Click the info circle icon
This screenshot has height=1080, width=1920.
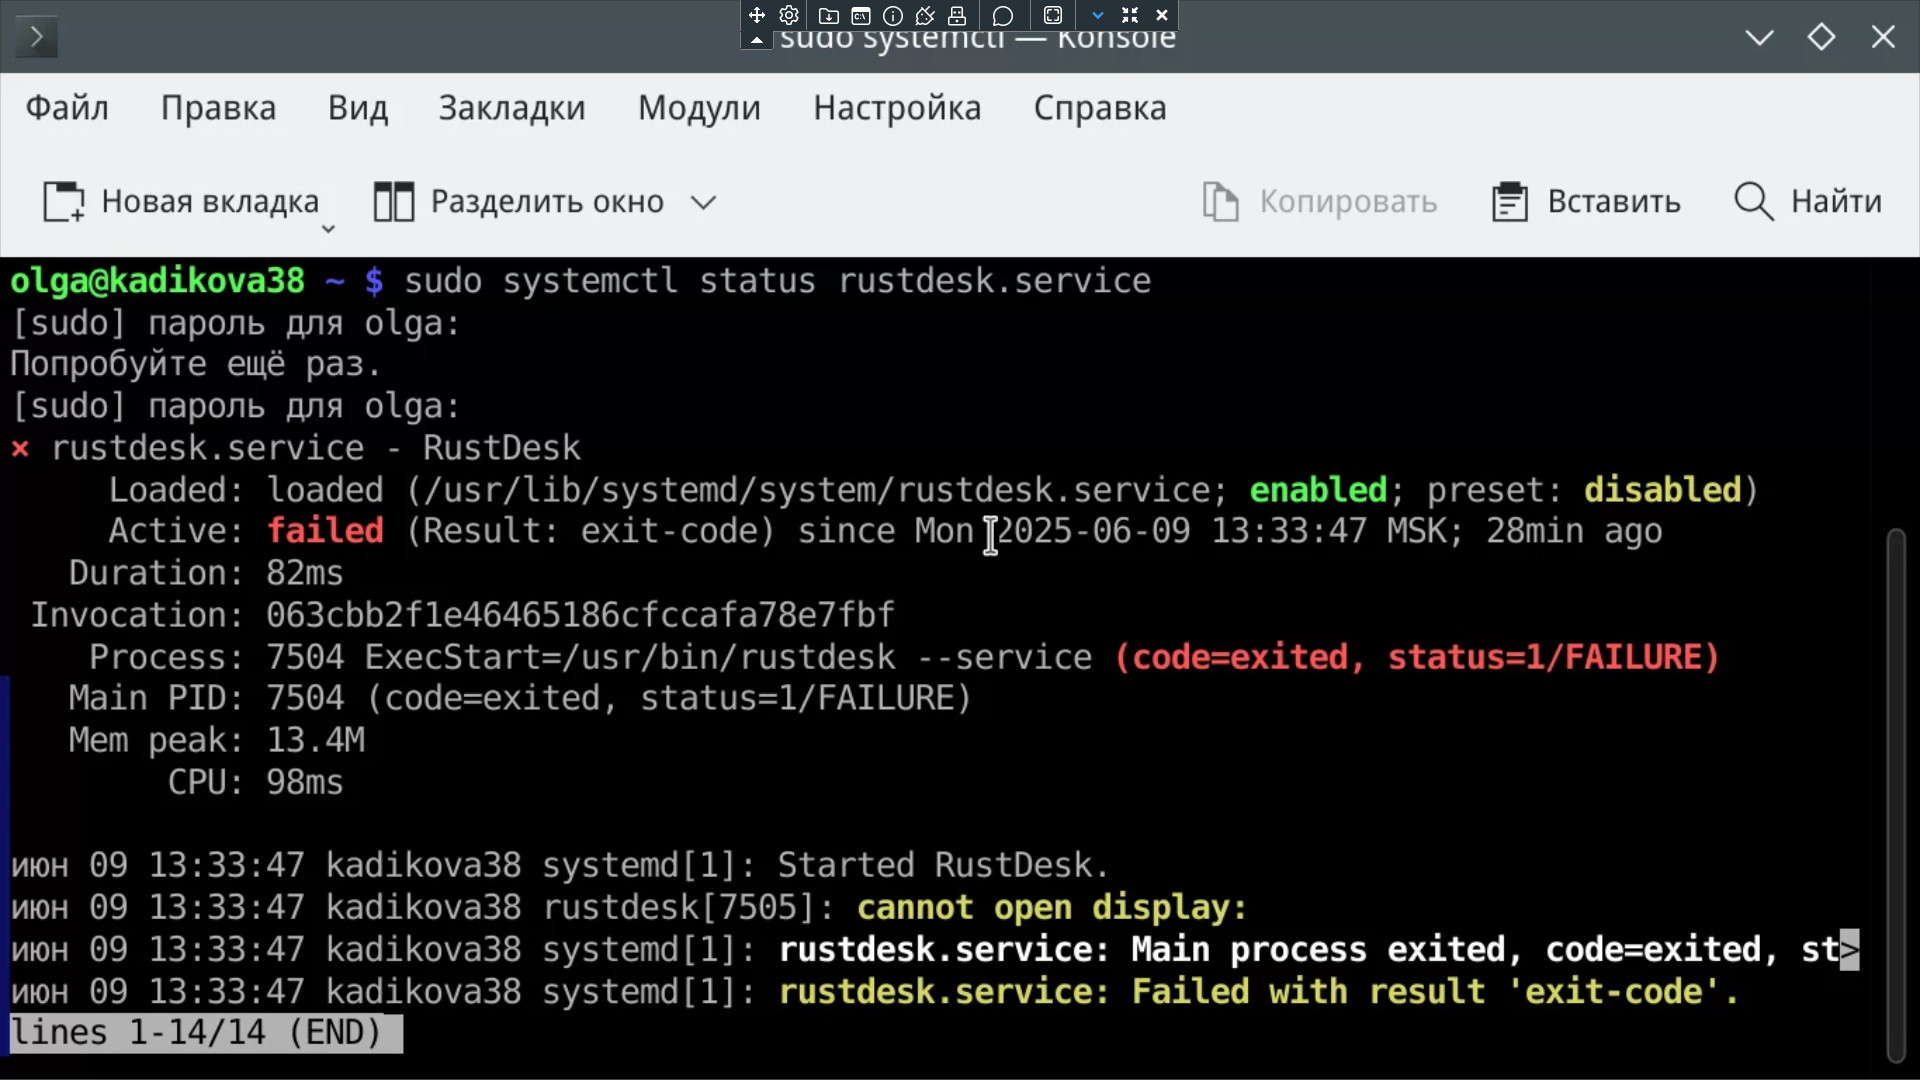click(893, 15)
